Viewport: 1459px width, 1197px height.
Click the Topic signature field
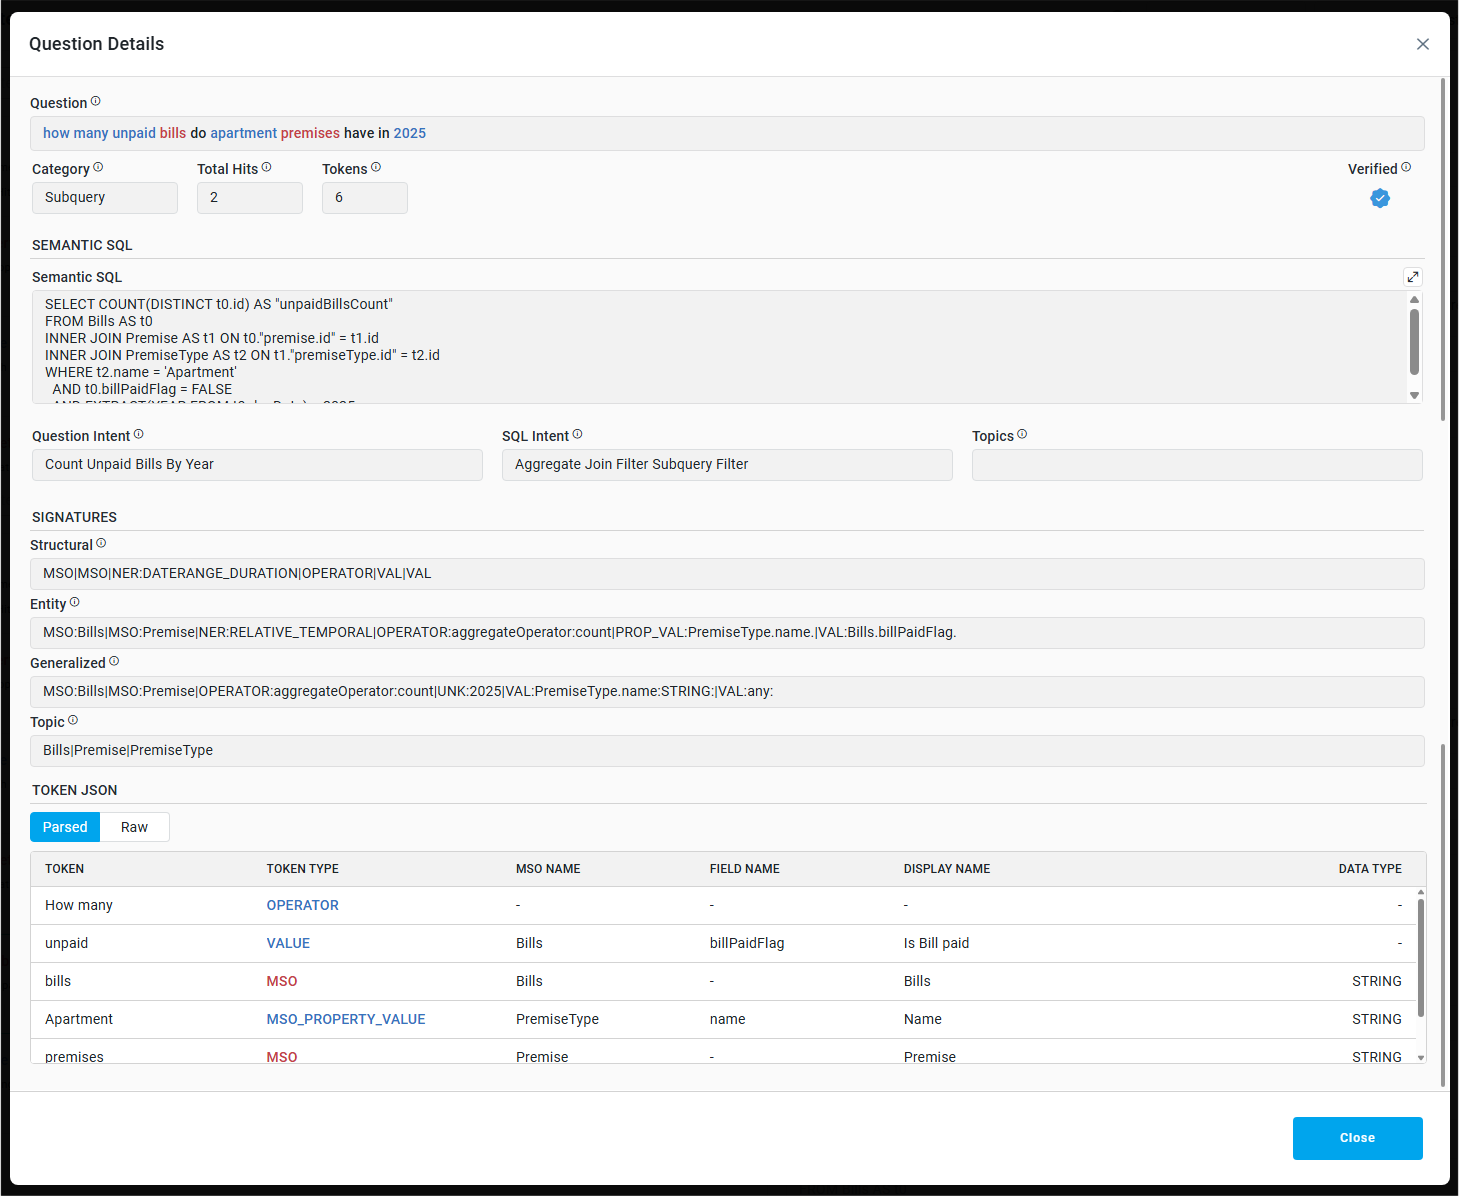pyautogui.click(x=727, y=751)
